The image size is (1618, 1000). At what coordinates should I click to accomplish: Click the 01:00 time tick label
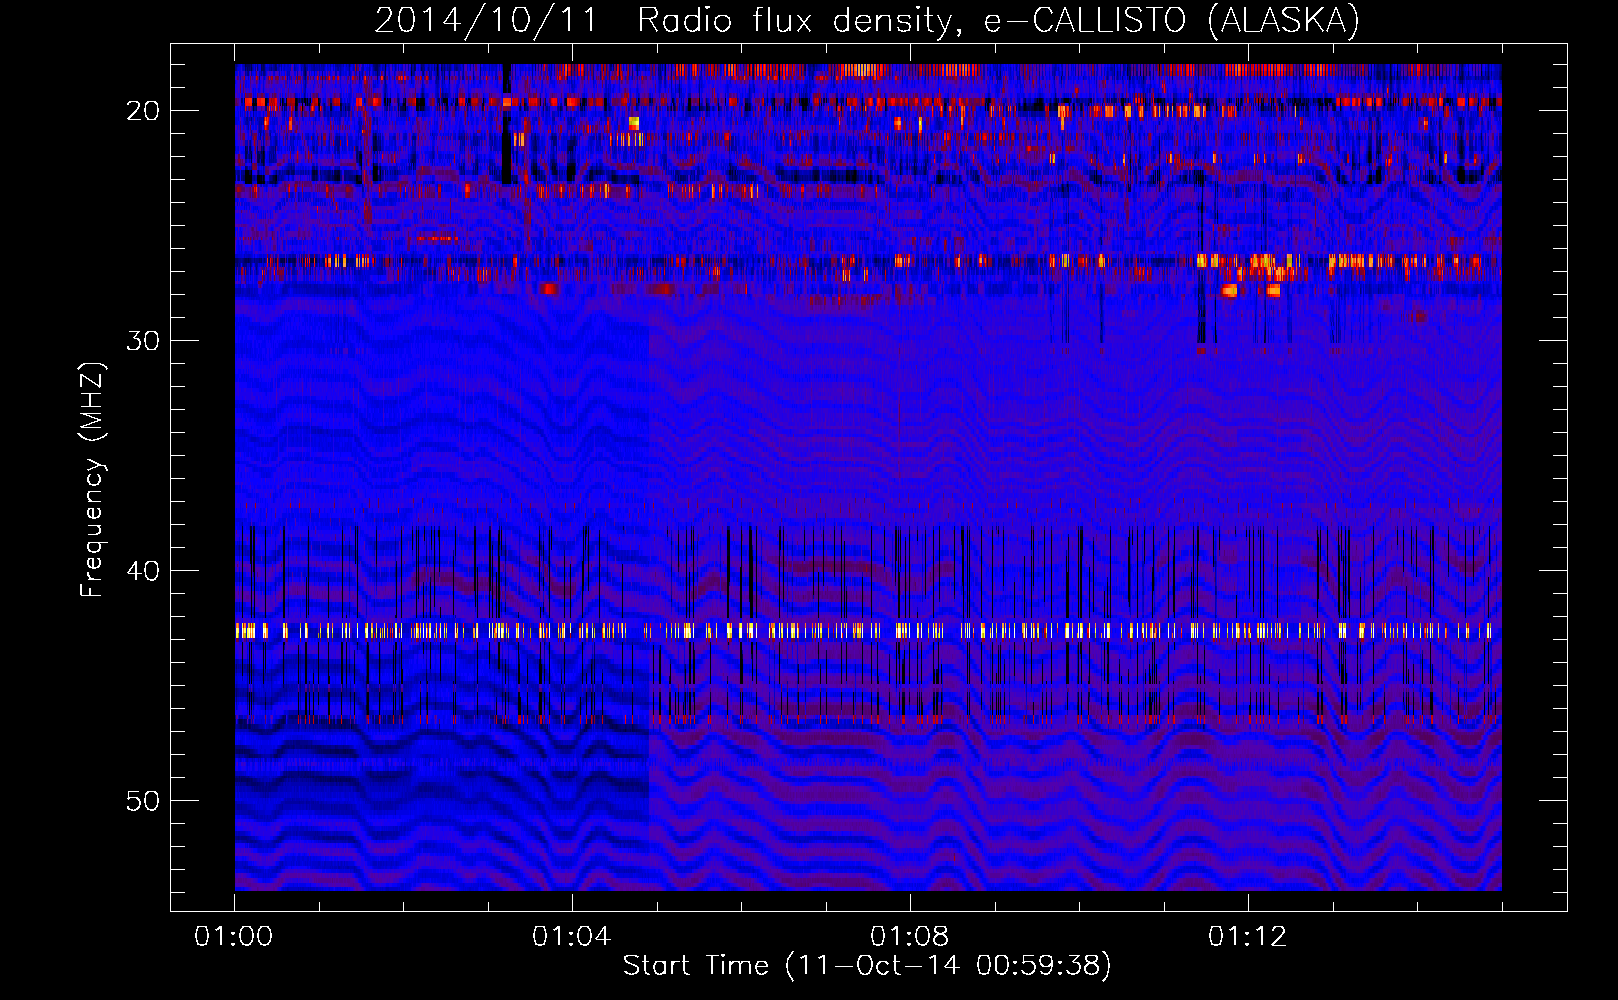(x=234, y=937)
